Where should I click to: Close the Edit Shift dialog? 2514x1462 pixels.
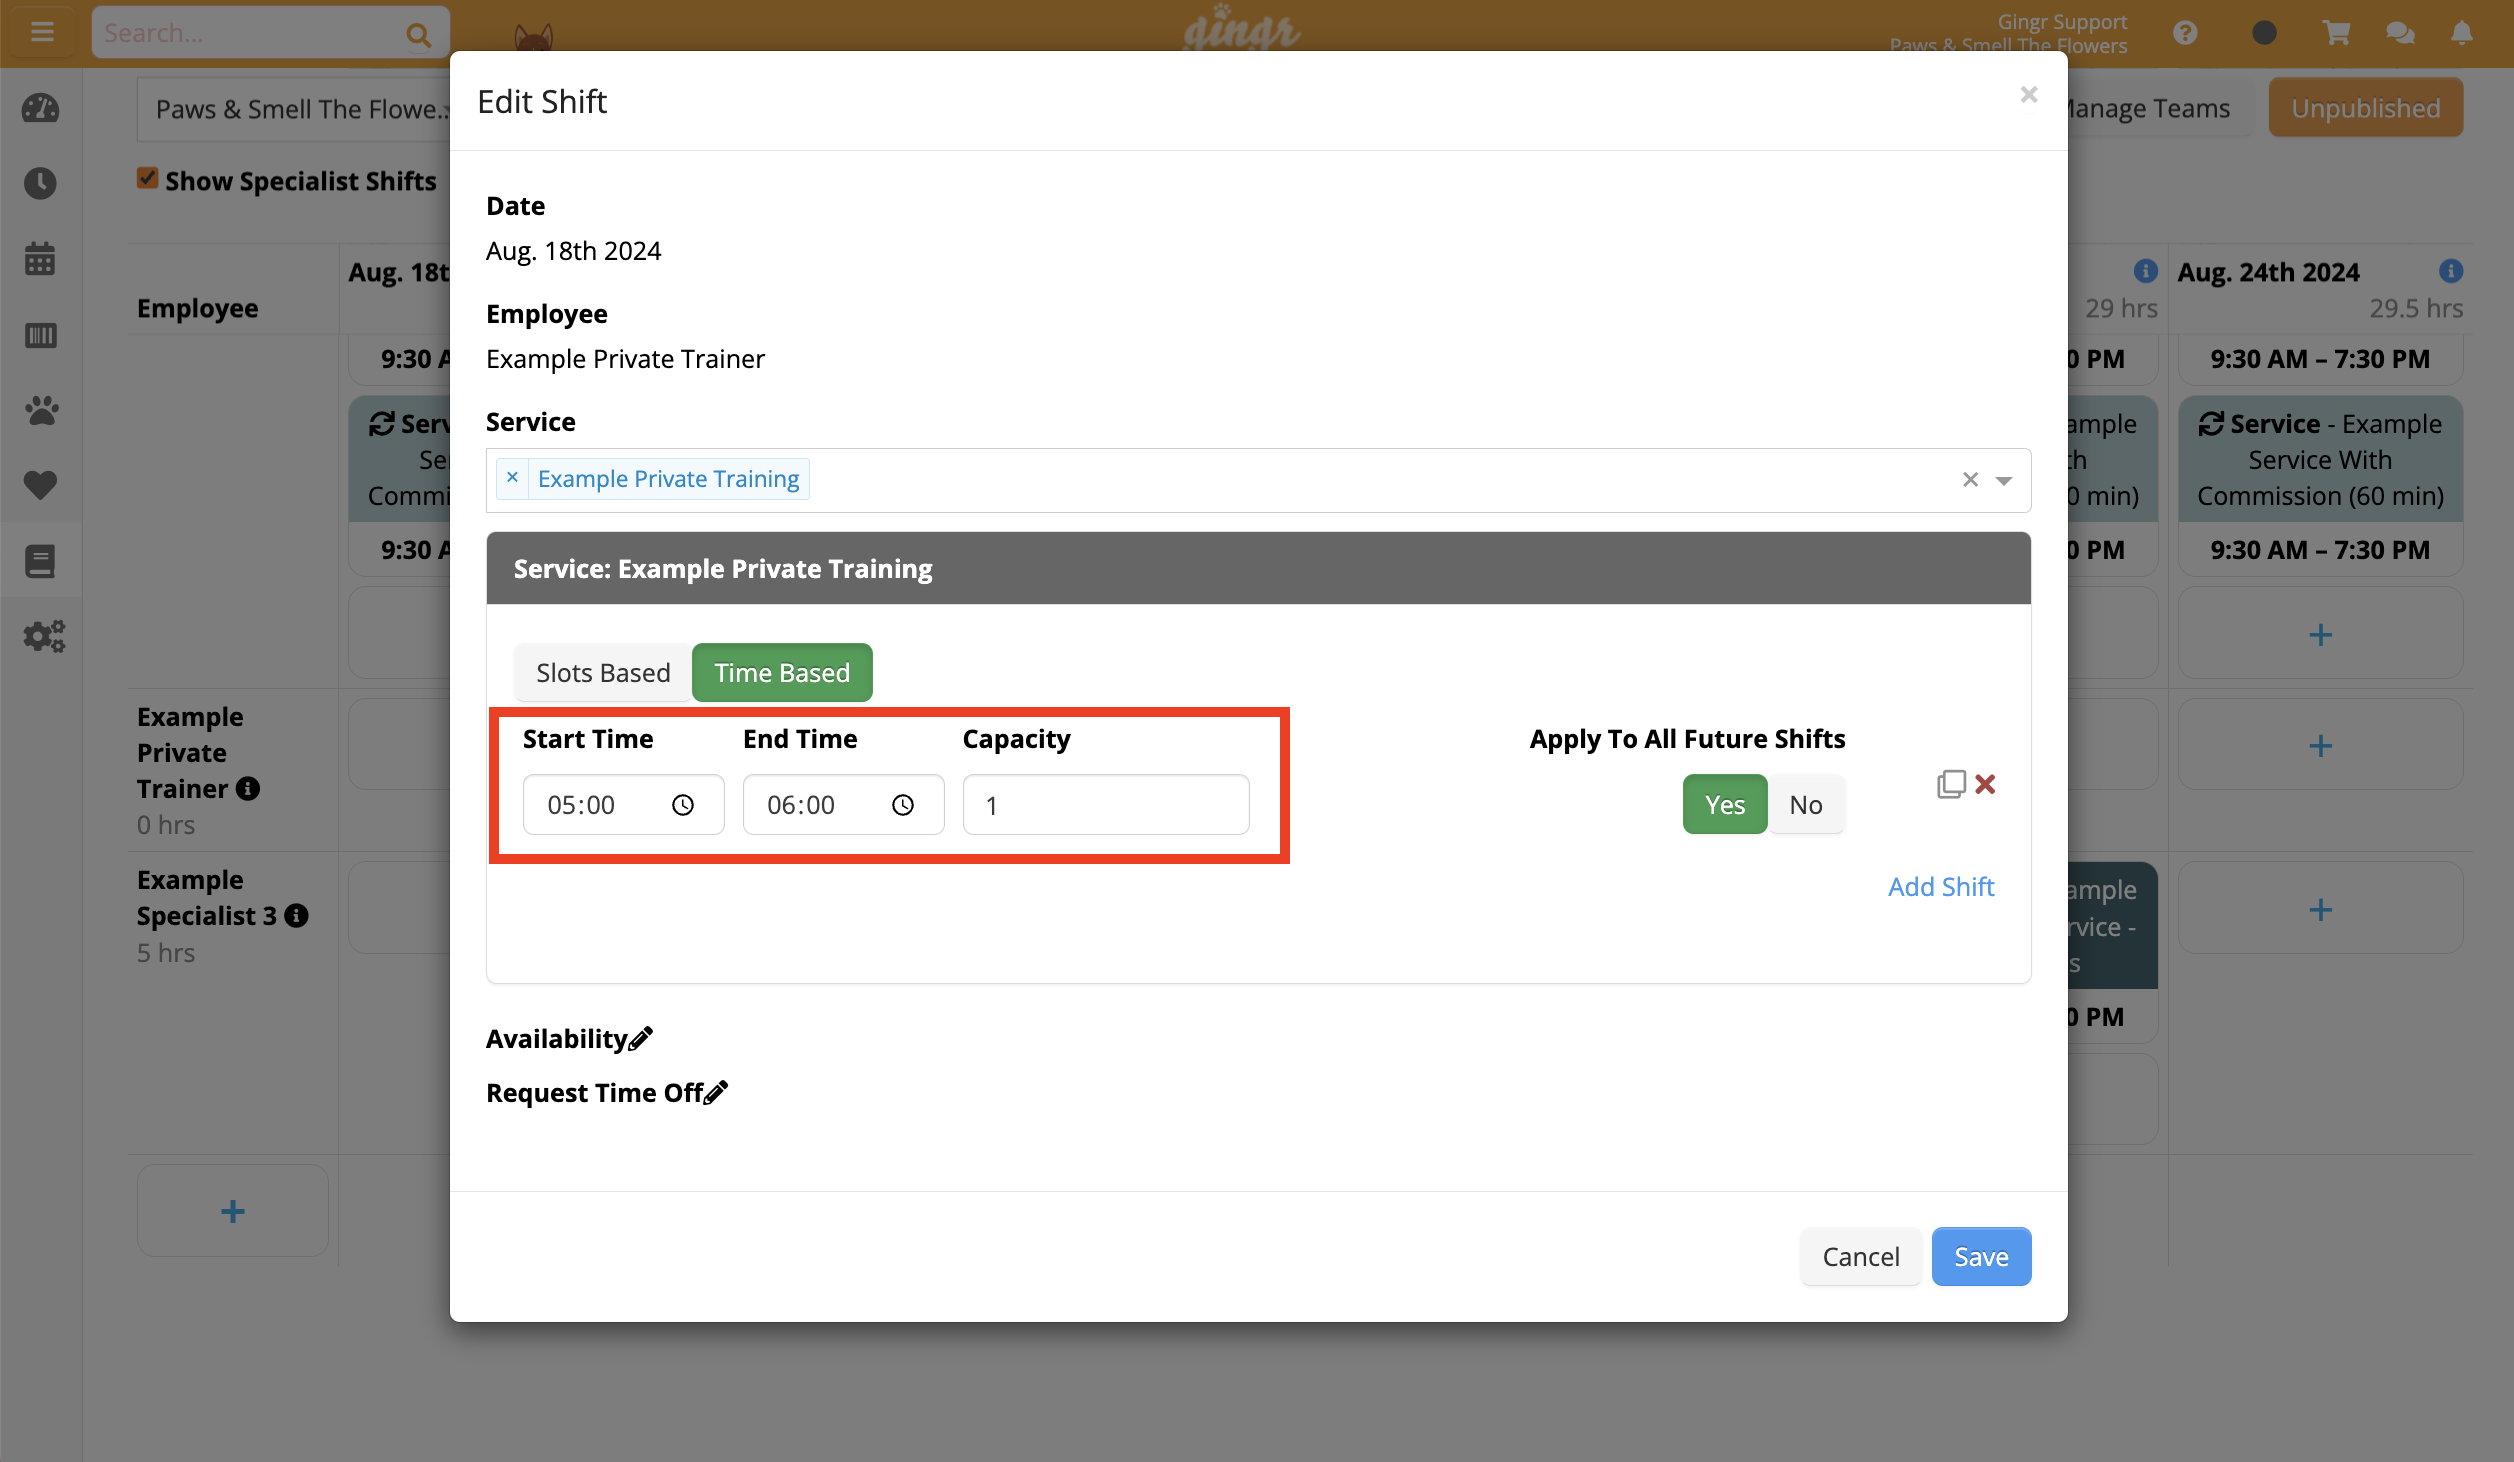[2028, 95]
